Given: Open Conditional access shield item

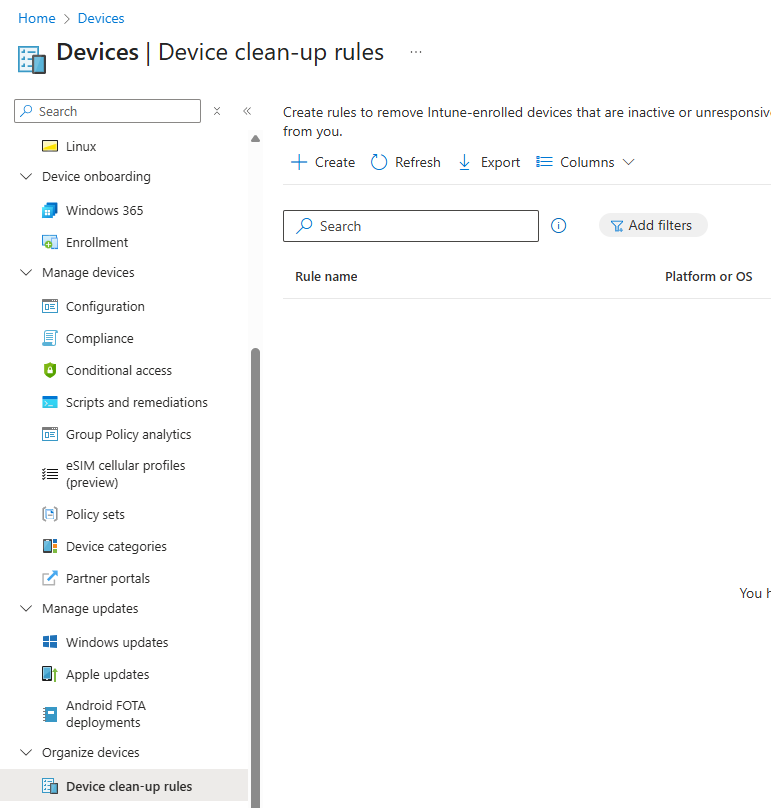Looking at the screenshot, I should pos(119,371).
